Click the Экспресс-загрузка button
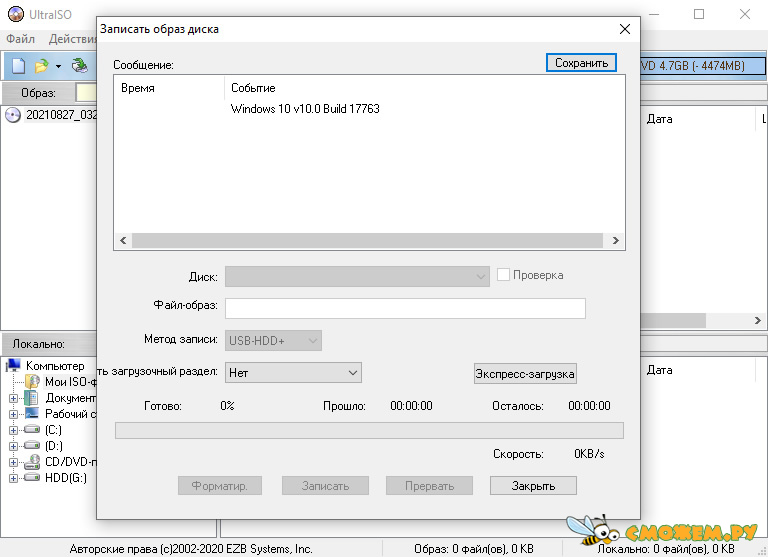 [x=525, y=374]
